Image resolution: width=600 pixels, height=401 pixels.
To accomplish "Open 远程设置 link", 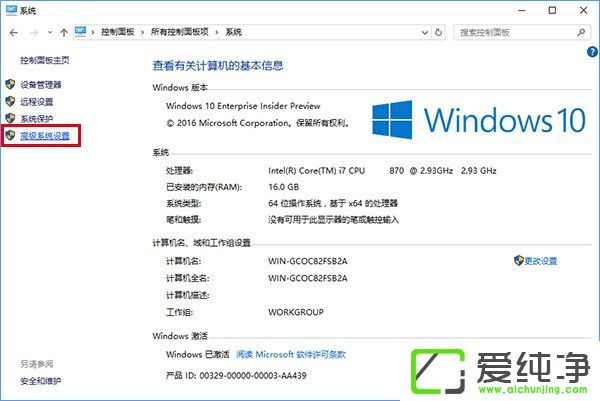I will 37,102.
